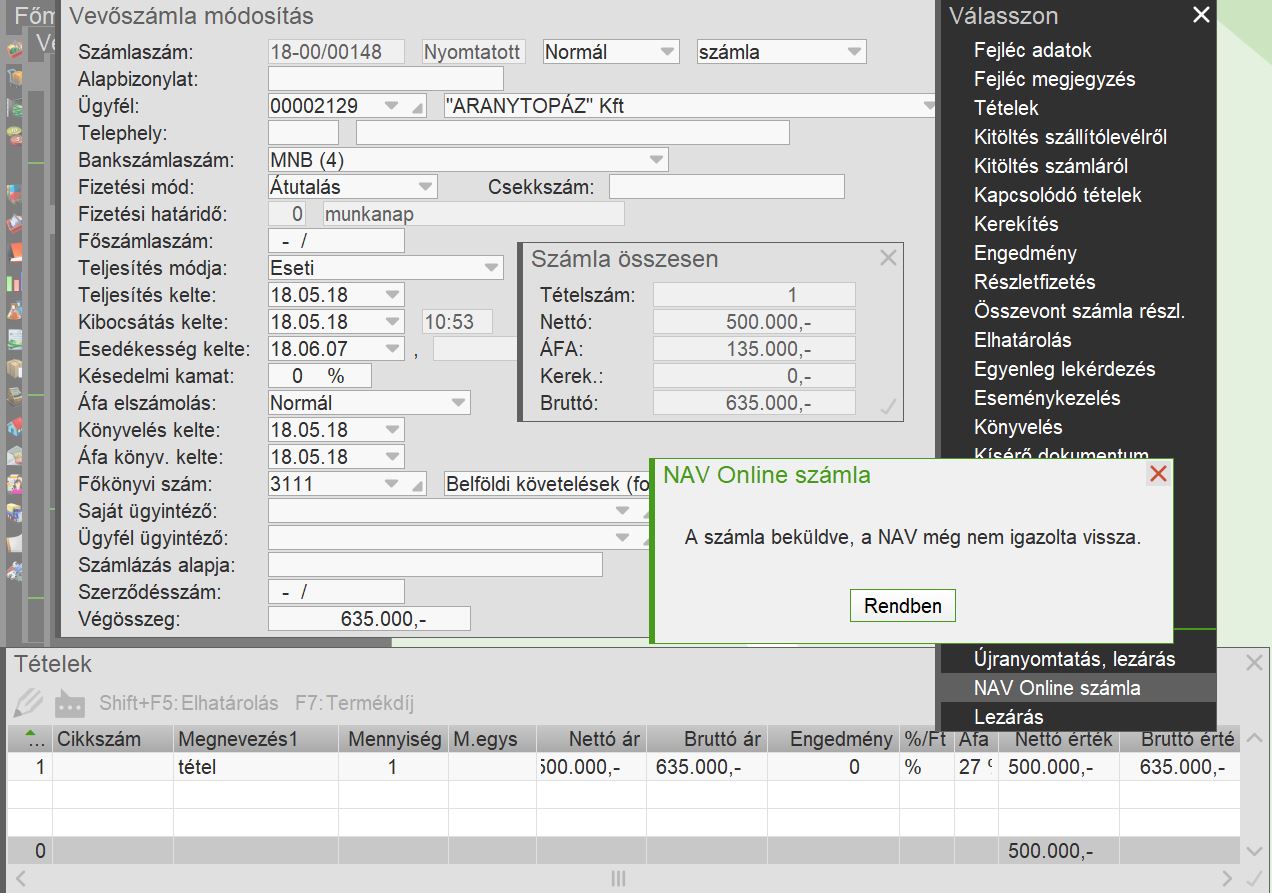Click the pencil edit icon in Tételek

[28, 702]
